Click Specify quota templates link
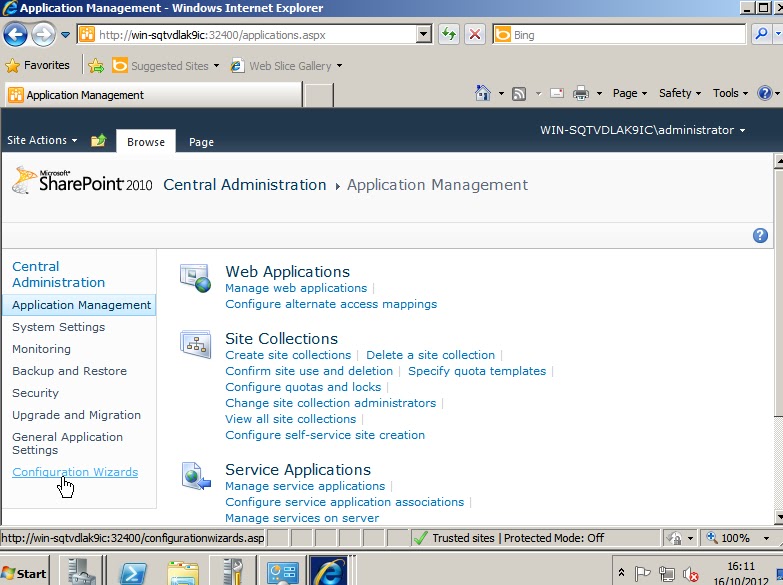 click(477, 371)
